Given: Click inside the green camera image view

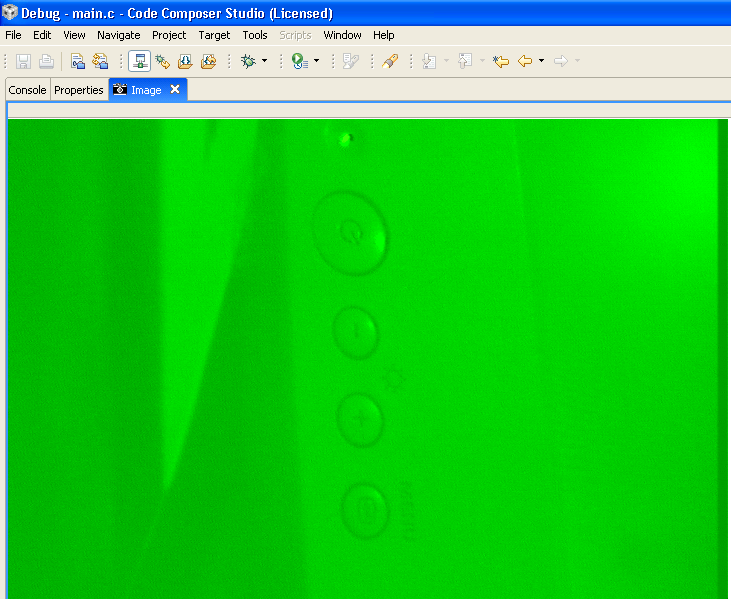Looking at the screenshot, I should pos(367,359).
